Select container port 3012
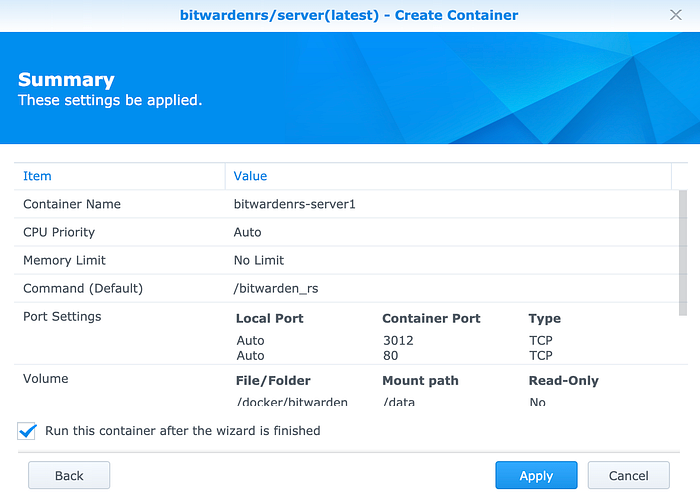Viewport: 700px width, 496px height. tap(398, 341)
